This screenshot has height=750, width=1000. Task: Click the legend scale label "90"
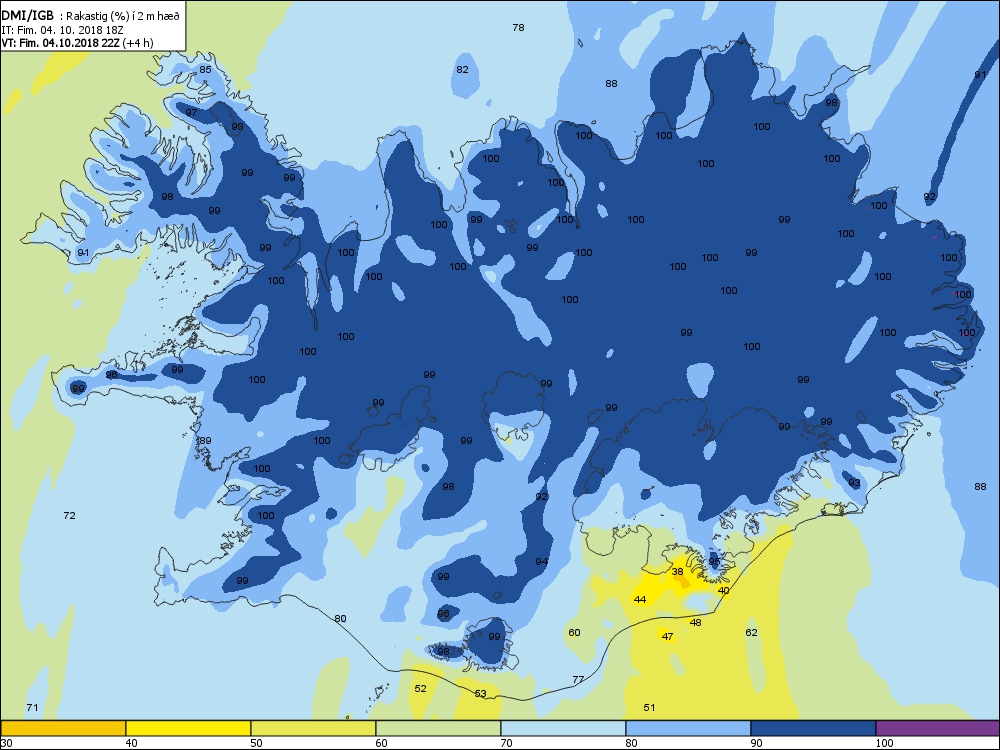pos(756,743)
